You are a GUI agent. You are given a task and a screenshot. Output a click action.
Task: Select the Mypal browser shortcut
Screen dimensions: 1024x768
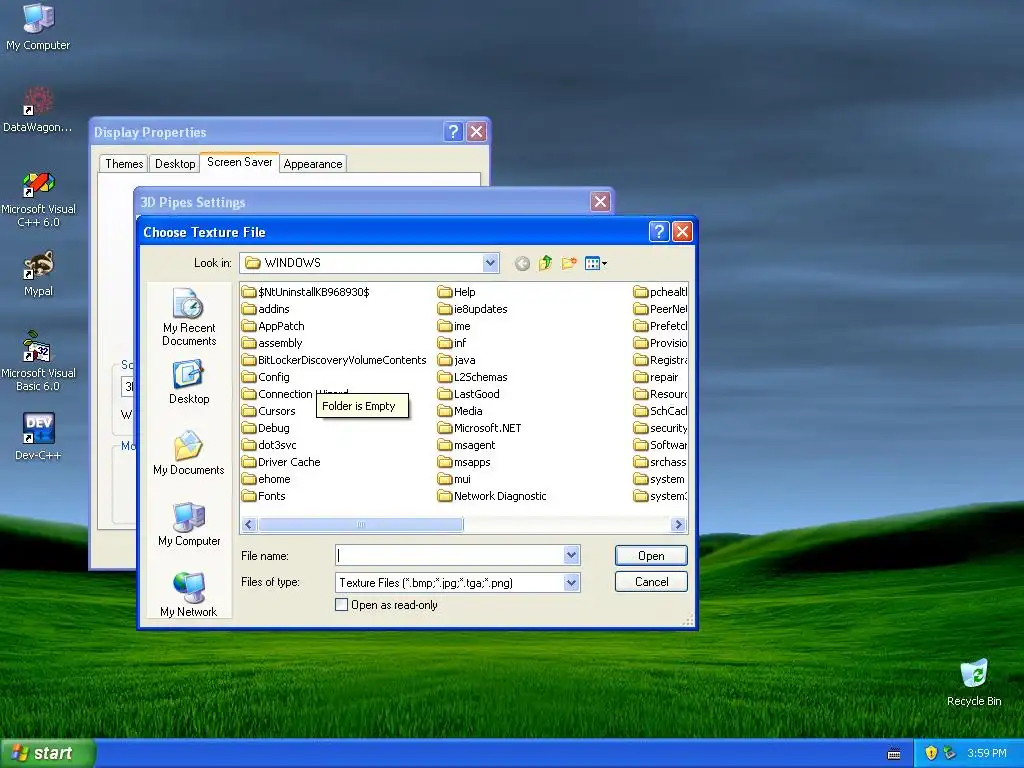(x=38, y=274)
